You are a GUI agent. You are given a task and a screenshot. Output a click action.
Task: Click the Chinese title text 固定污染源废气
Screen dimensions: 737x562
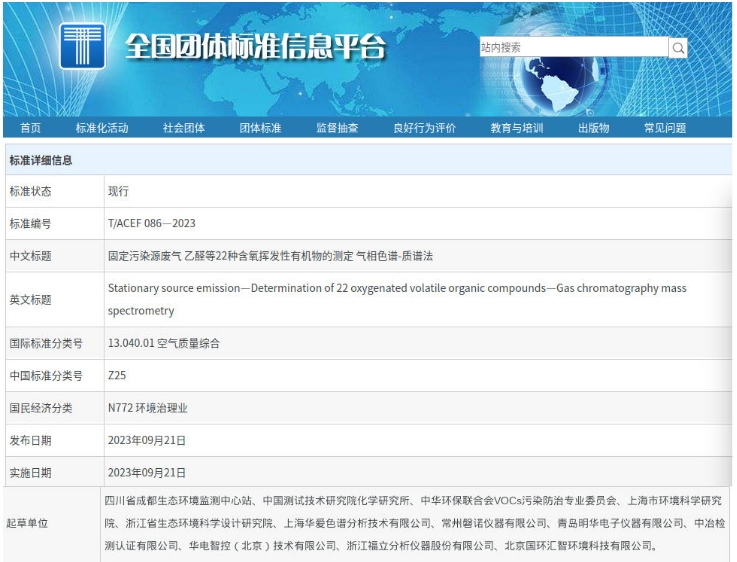pos(270,256)
